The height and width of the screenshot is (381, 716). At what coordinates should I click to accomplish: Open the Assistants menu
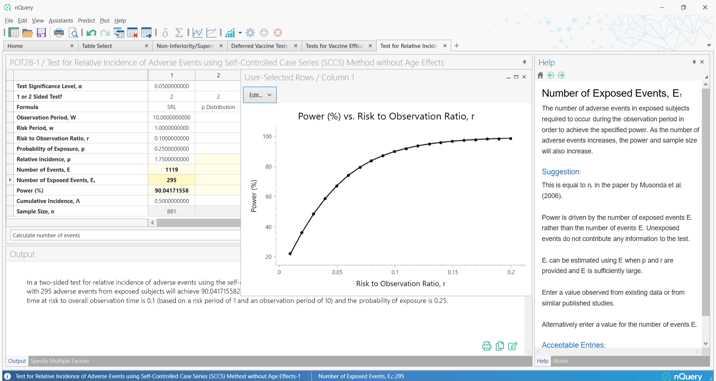(61, 21)
